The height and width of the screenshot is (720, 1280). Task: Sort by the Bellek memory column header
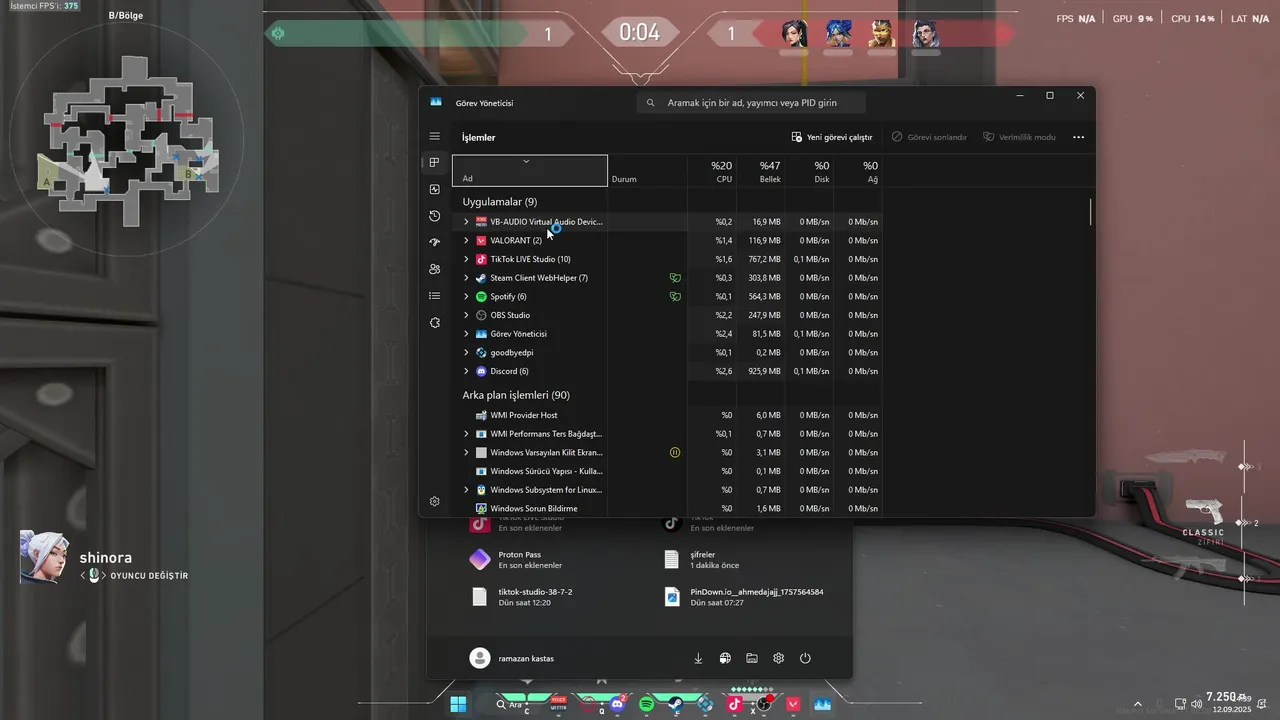pyautogui.click(x=761, y=171)
